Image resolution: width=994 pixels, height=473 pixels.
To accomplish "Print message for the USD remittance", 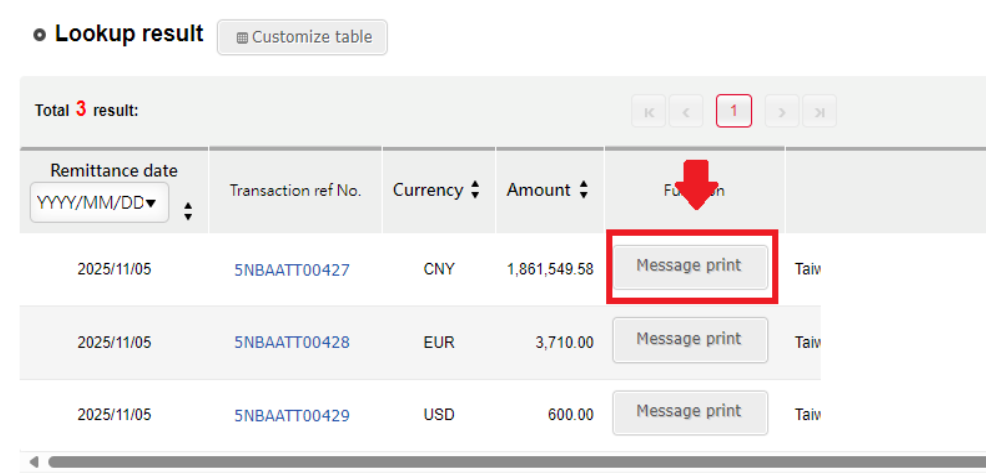I will [x=690, y=412].
